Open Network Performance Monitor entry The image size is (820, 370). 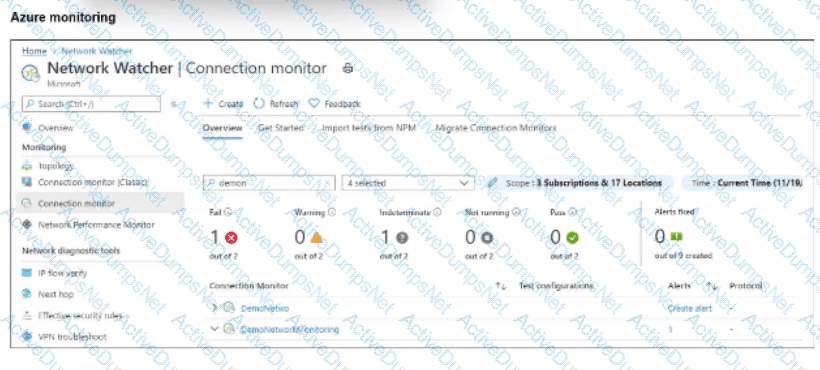pyautogui.click(x=88, y=225)
